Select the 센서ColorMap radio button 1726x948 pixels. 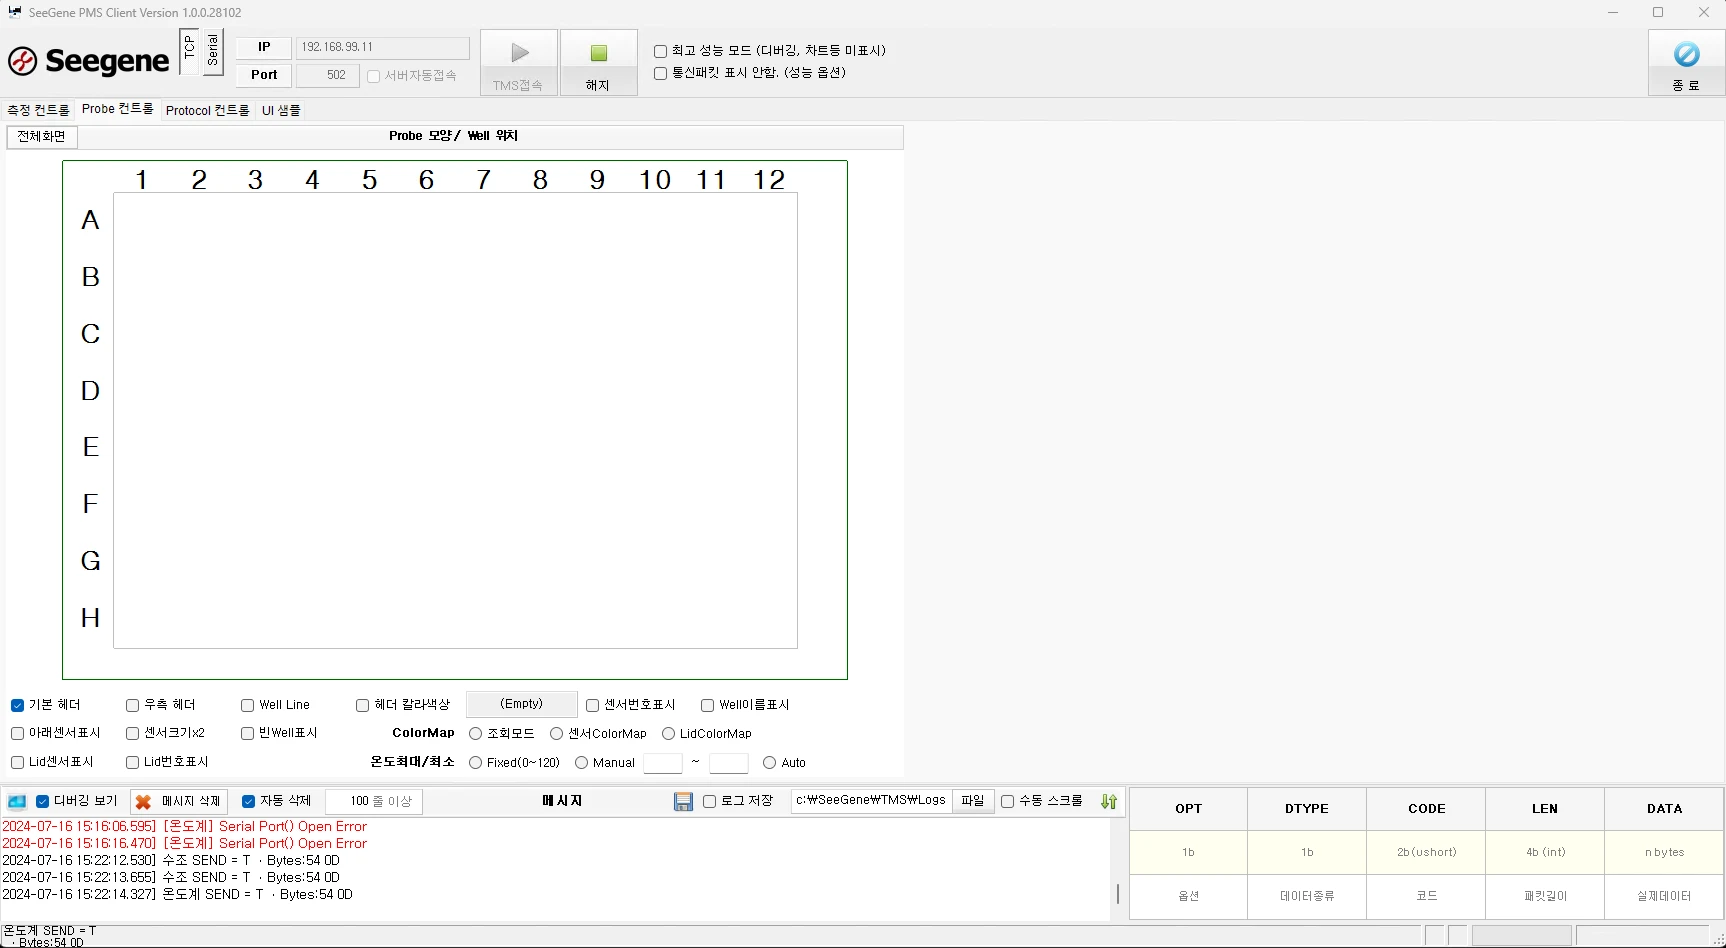point(557,734)
